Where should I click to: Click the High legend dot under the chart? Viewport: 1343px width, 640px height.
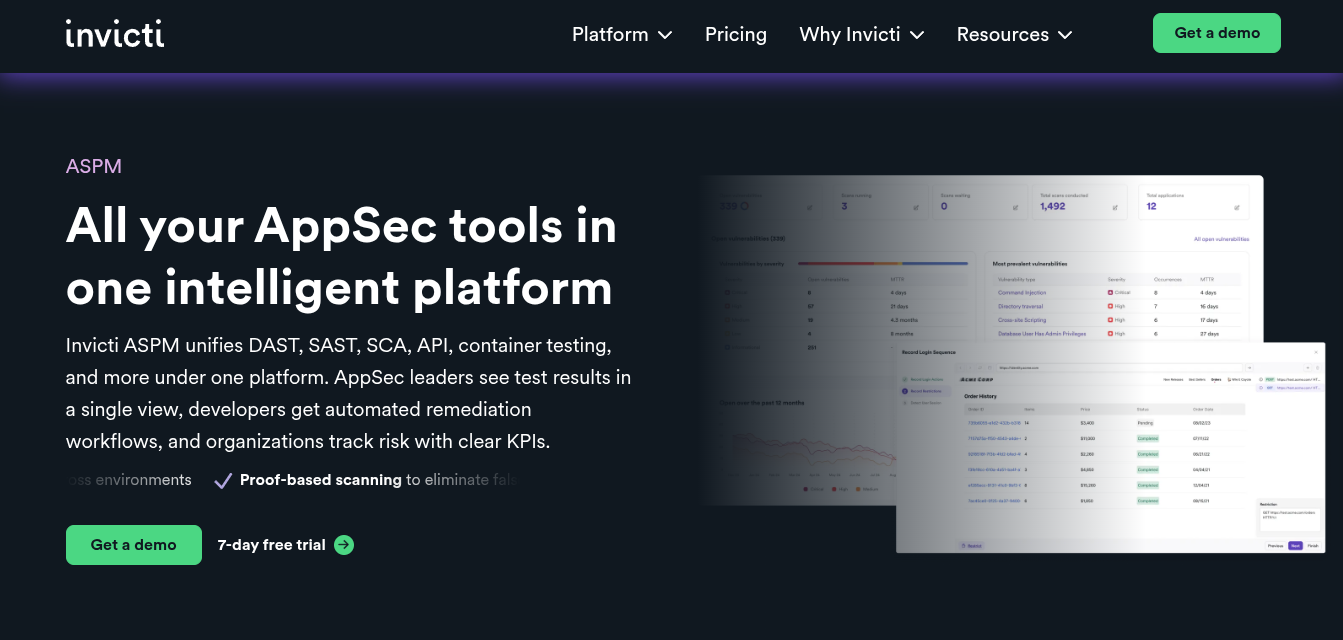coord(834,489)
